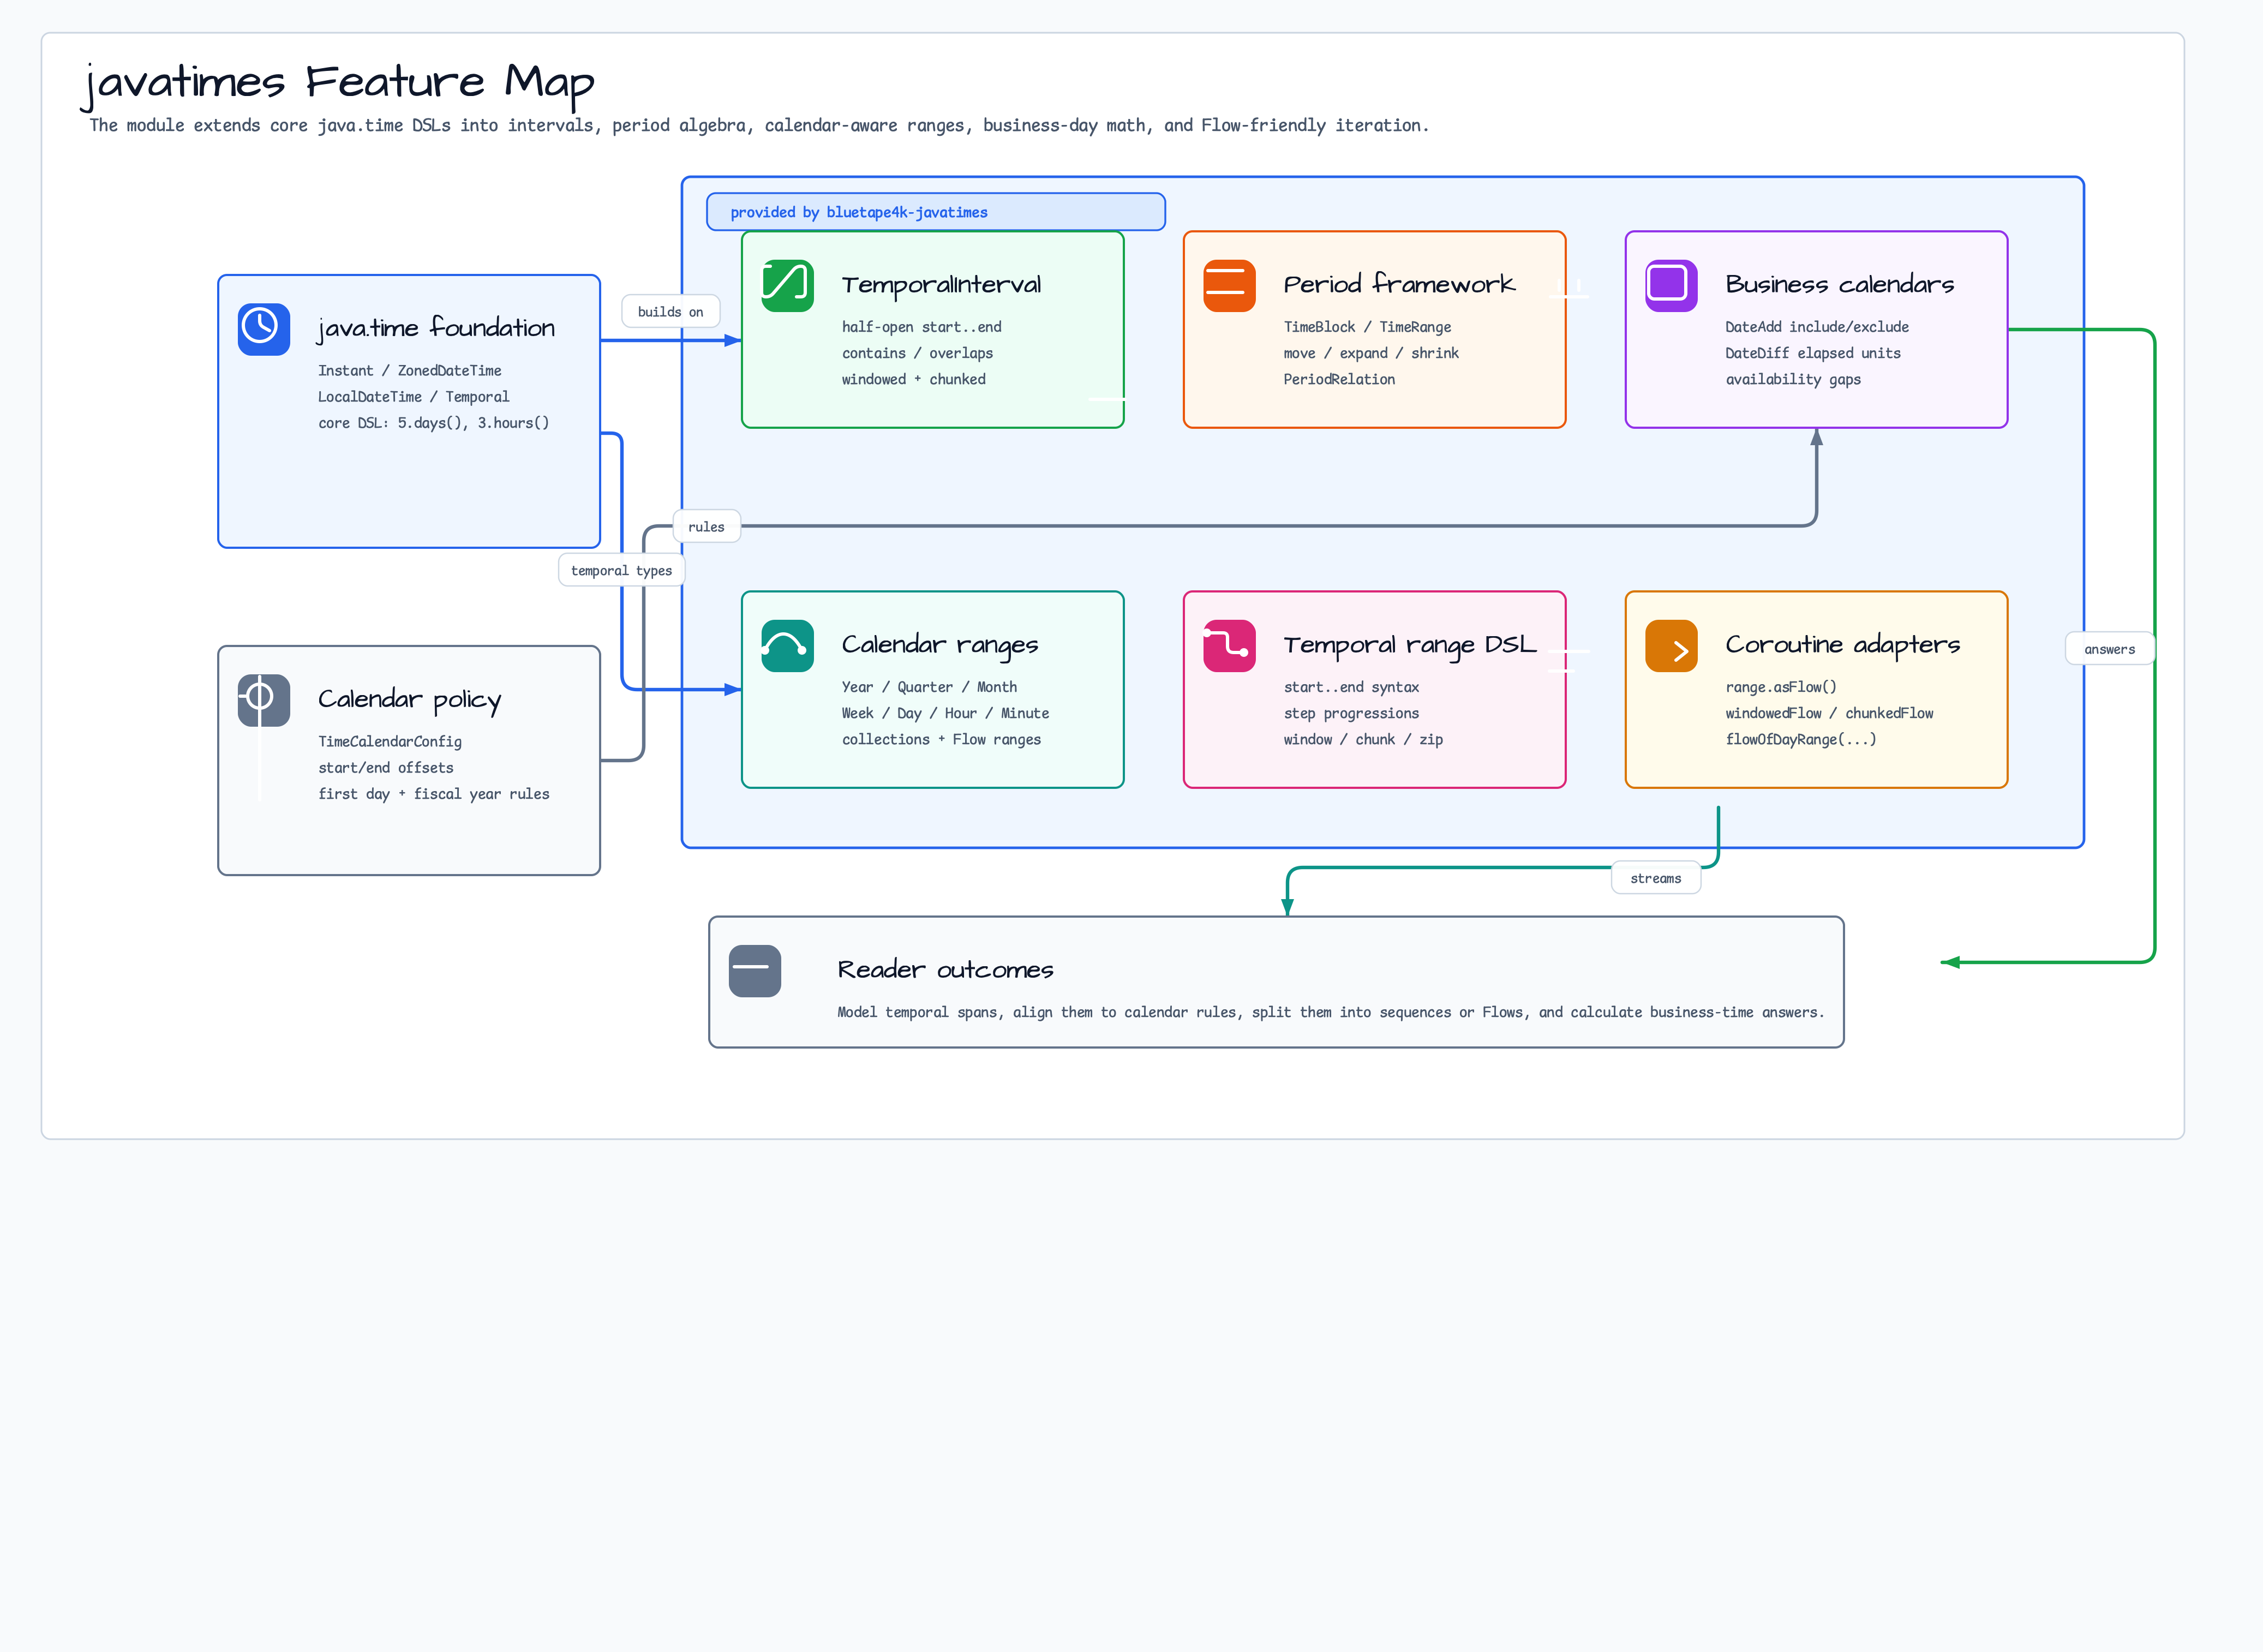The height and width of the screenshot is (1652, 2263).
Task: Click the subtitle starting 'The module extends core'
Action: (759, 125)
